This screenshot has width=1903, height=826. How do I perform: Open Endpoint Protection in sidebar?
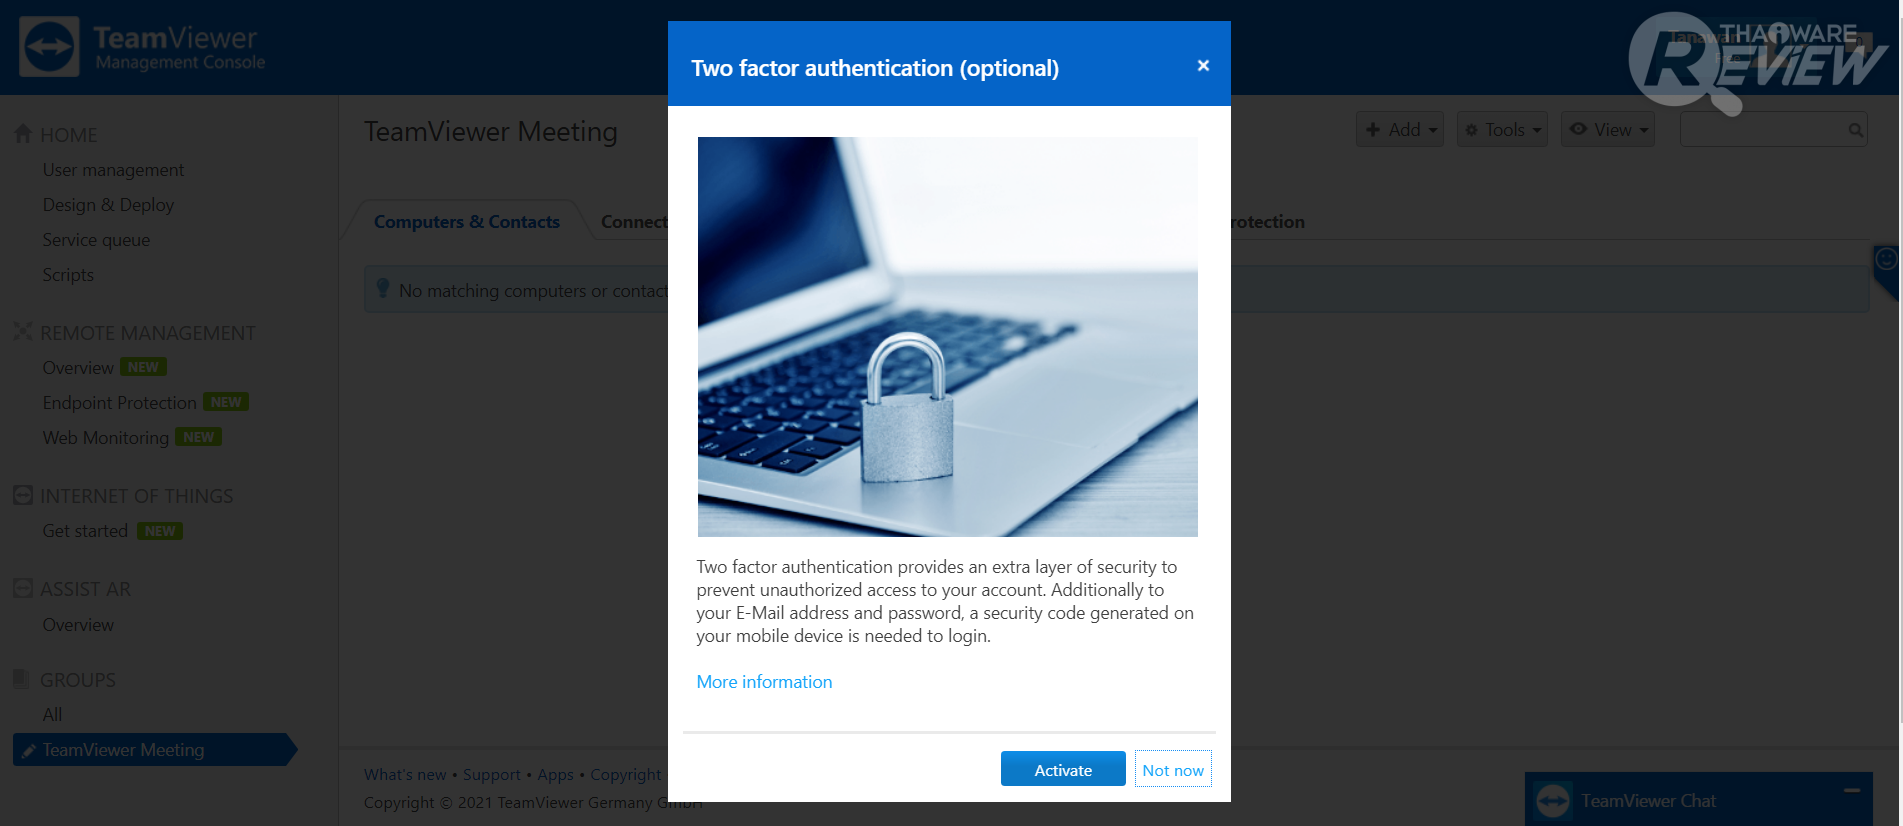point(119,403)
